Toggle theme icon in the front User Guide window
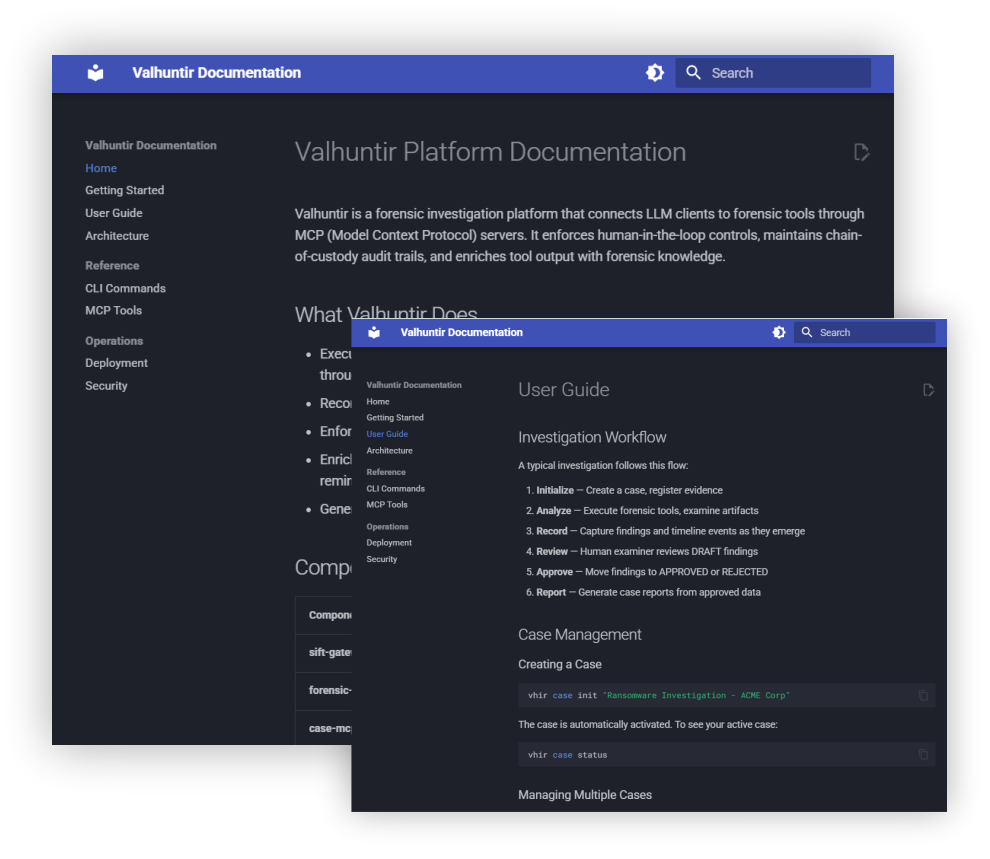 pyautogui.click(x=779, y=333)
